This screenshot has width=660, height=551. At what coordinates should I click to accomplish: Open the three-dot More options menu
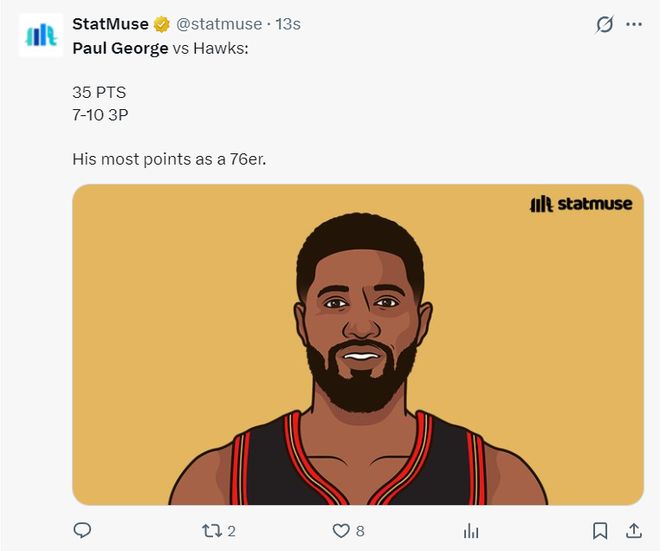tap(634, 24)
